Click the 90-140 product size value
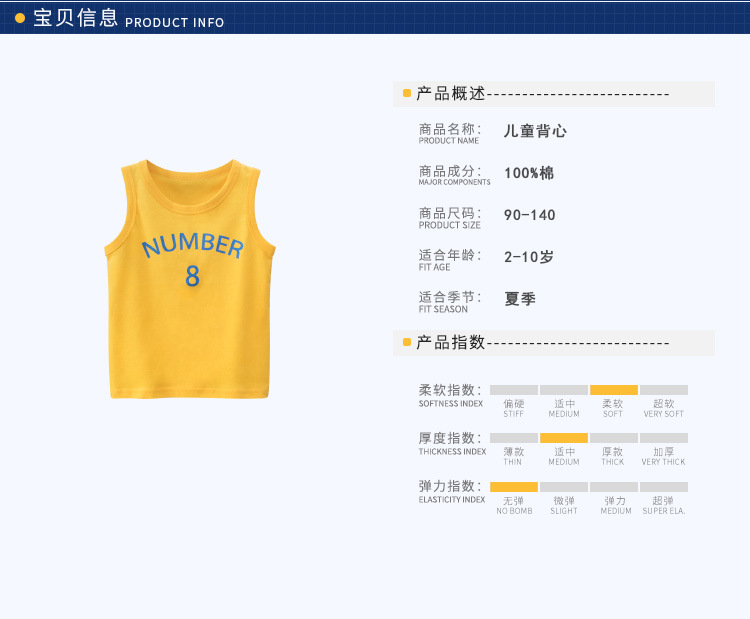Screen dimensions: 750x619 (x=529, y=215)
